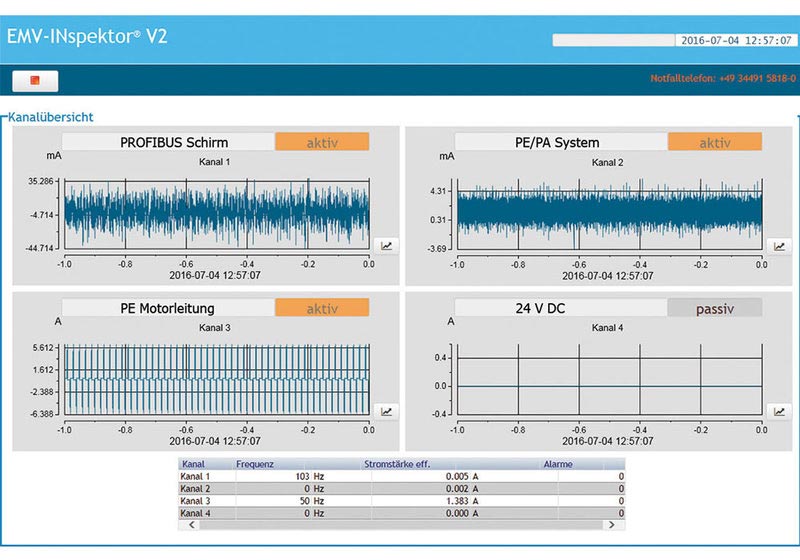Open chart detail for Kanal 1 PROFIBUS Schirm
Viewport: 800px width, 560px height.
pos(387,246)
